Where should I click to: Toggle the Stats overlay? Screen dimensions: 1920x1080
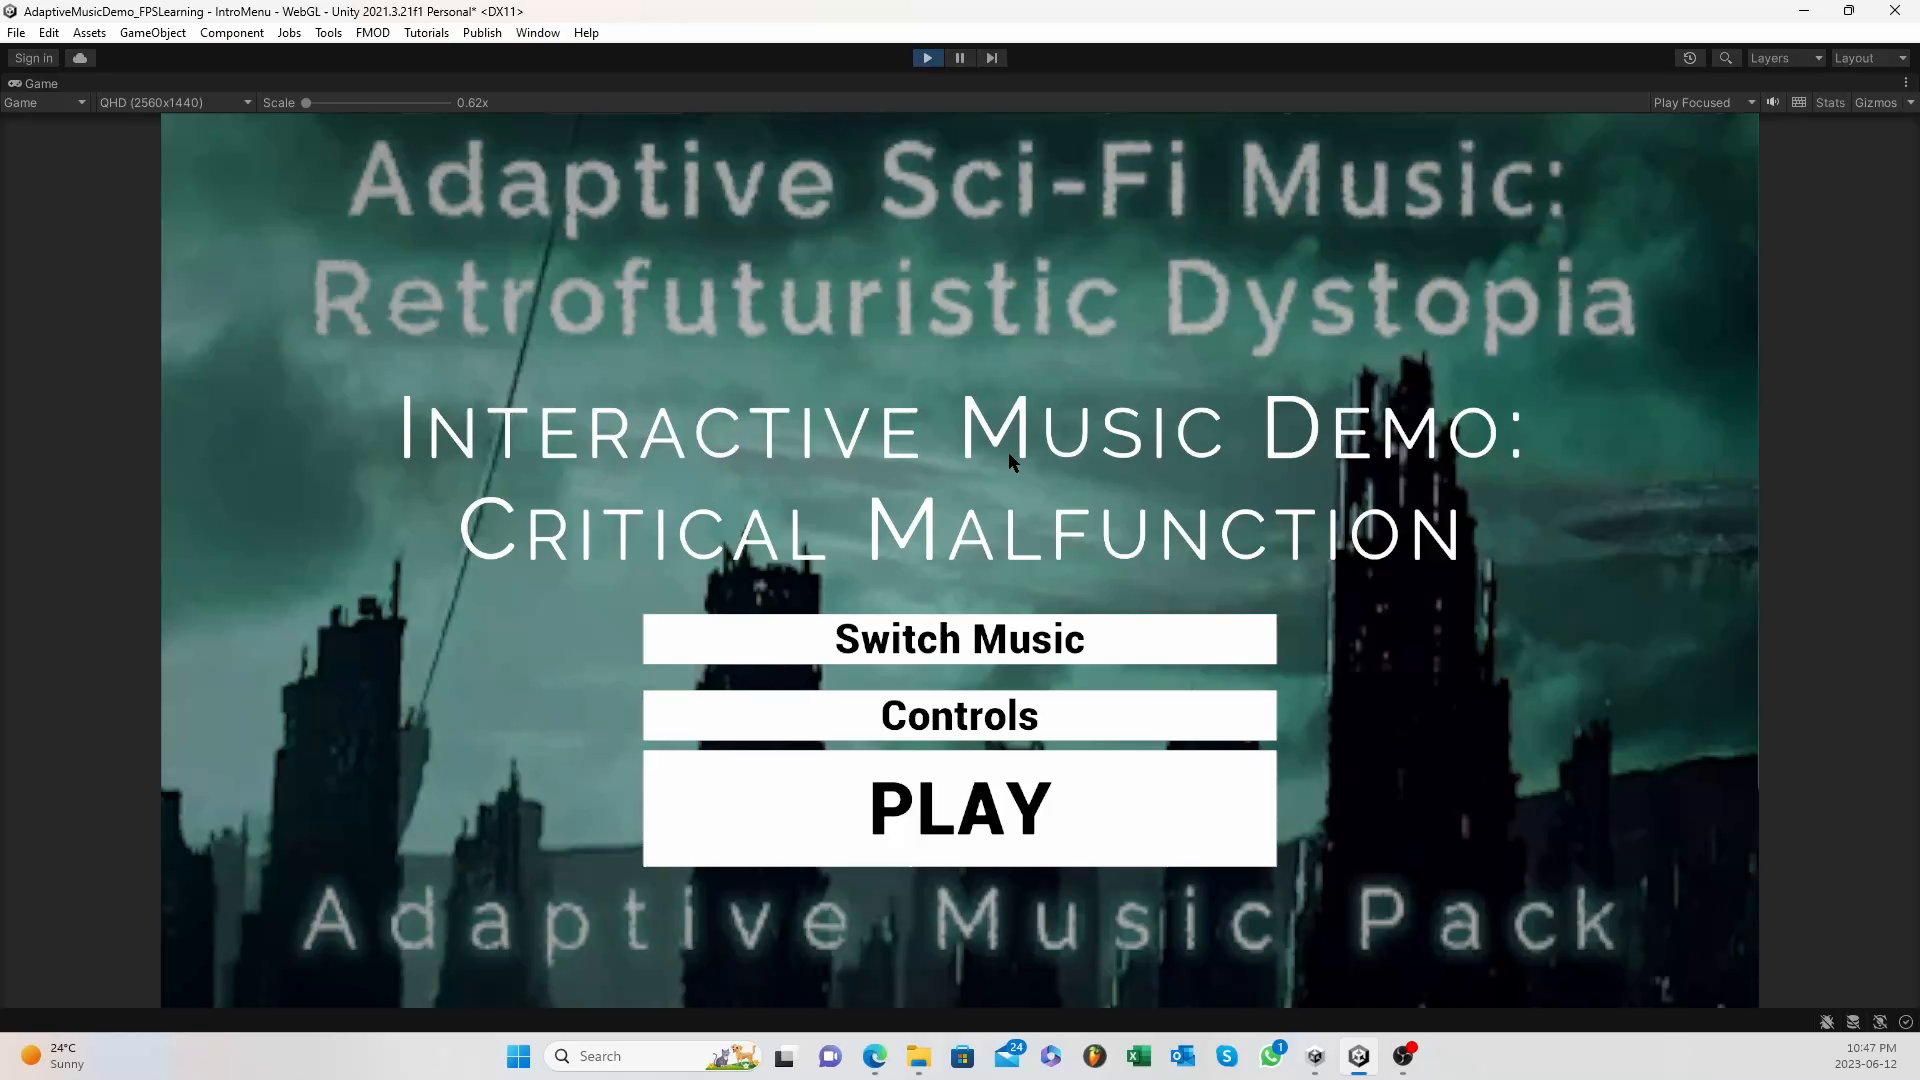pyautogui.click(x=1830, y=102)
